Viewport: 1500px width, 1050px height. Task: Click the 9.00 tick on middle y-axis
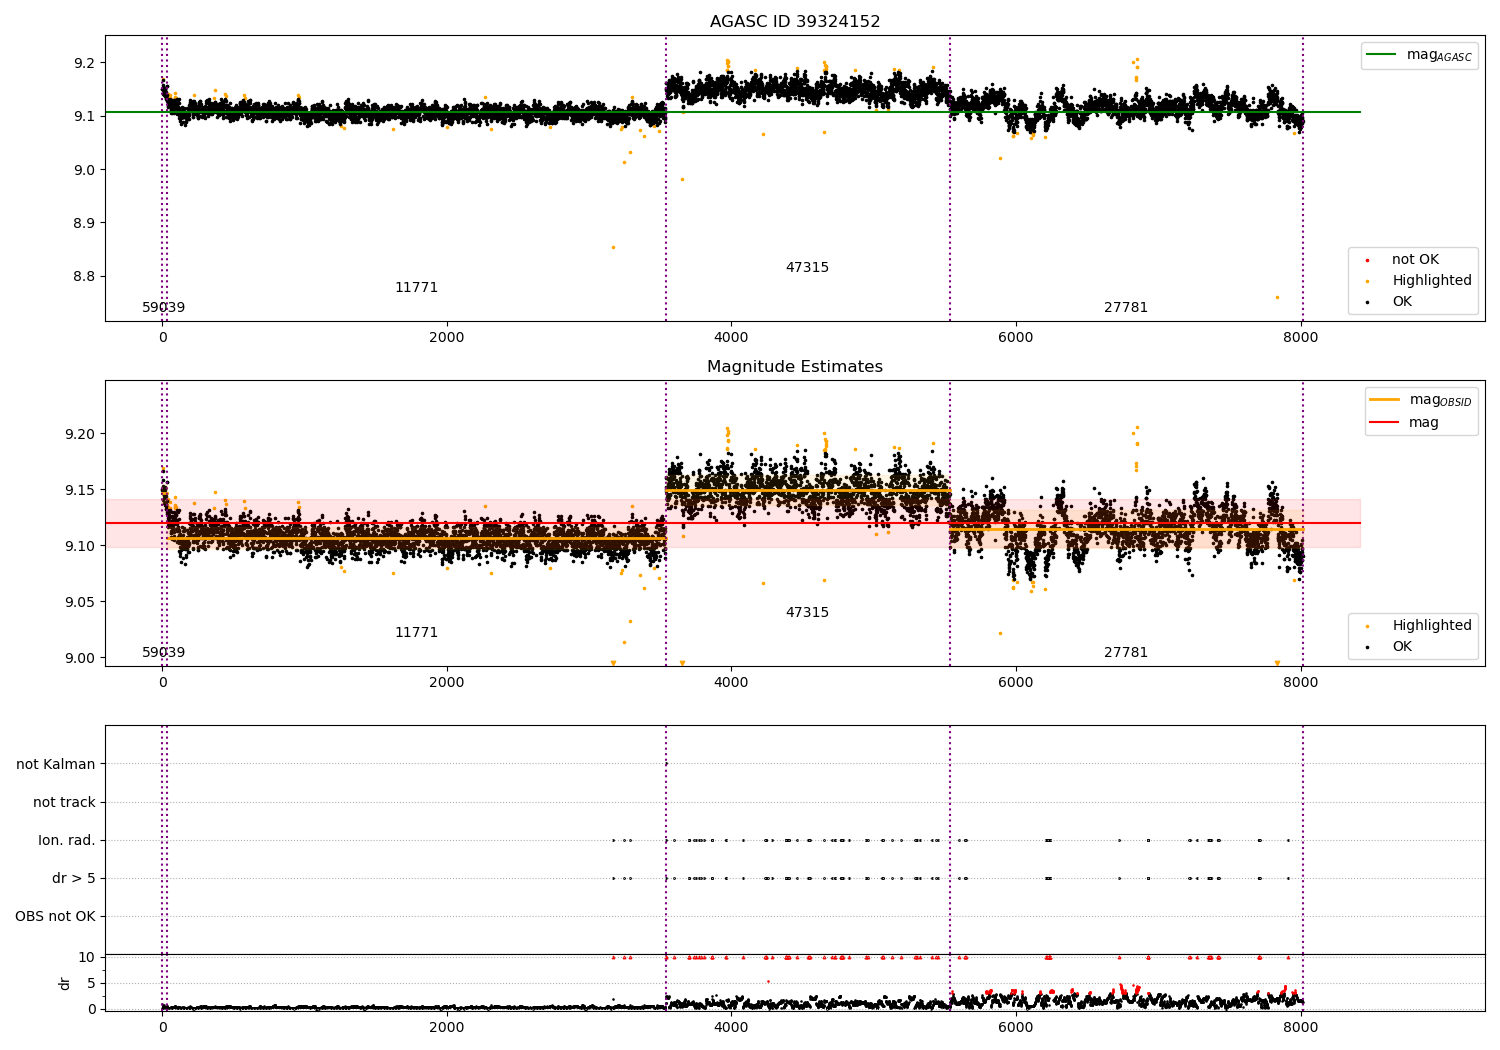tap(81, 658)
